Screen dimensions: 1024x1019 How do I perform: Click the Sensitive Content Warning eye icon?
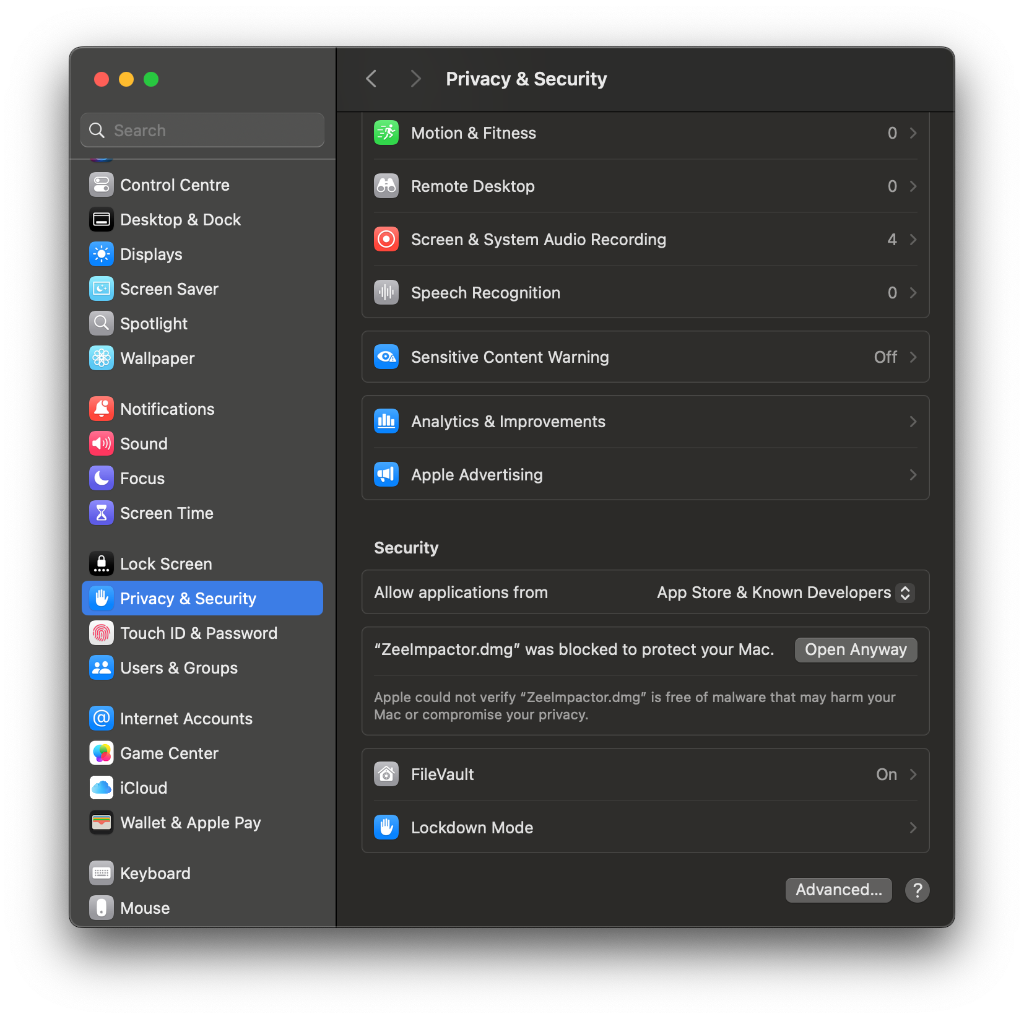[x=387, y=357]
